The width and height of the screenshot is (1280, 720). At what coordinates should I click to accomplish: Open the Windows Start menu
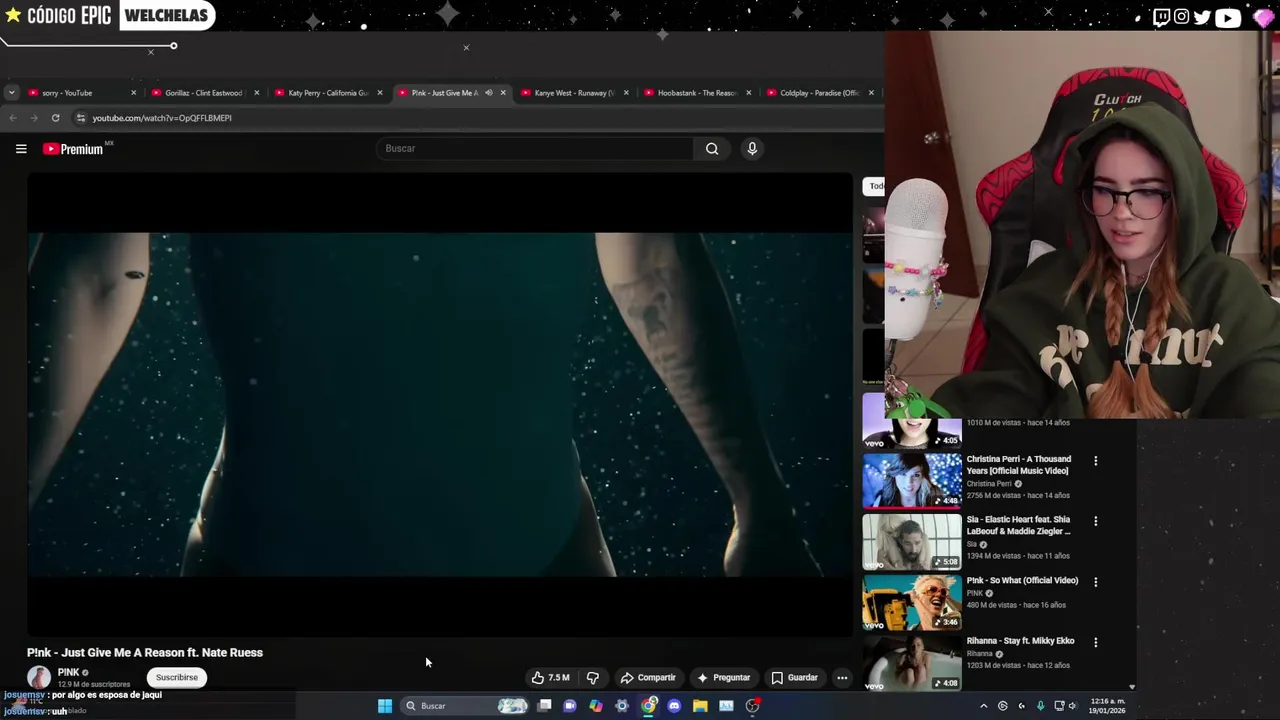click(385, 706)
